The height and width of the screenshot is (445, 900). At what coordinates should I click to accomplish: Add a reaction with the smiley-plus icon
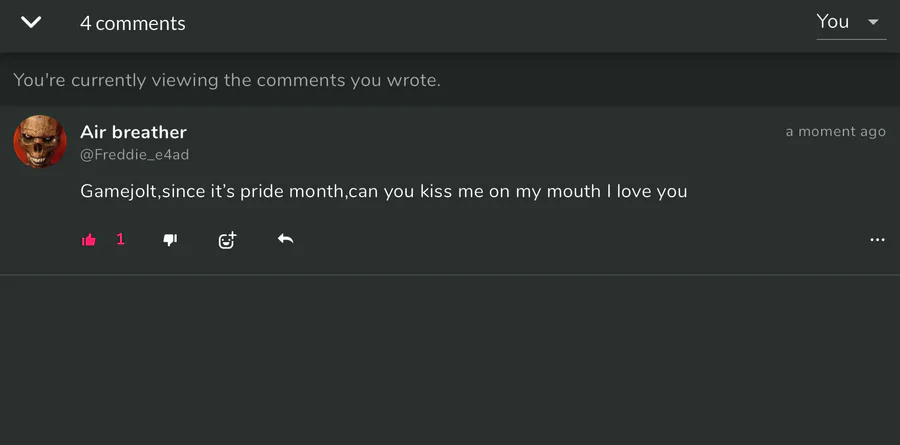coord(227,240)
